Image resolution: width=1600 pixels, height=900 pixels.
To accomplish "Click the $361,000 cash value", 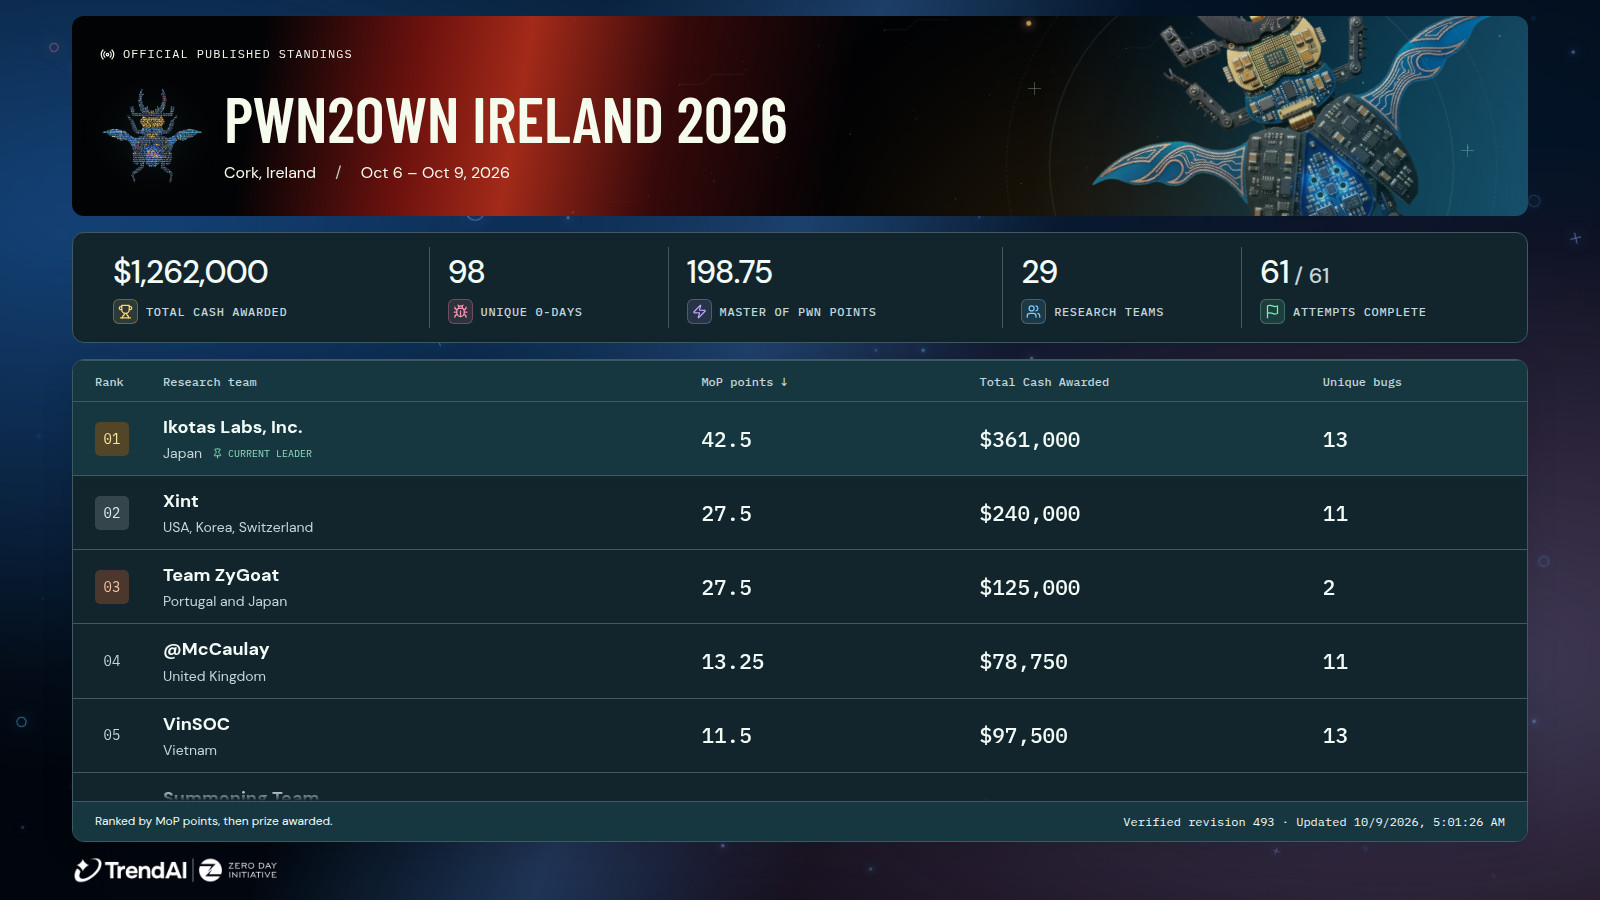I will (x=1030, y=440).
